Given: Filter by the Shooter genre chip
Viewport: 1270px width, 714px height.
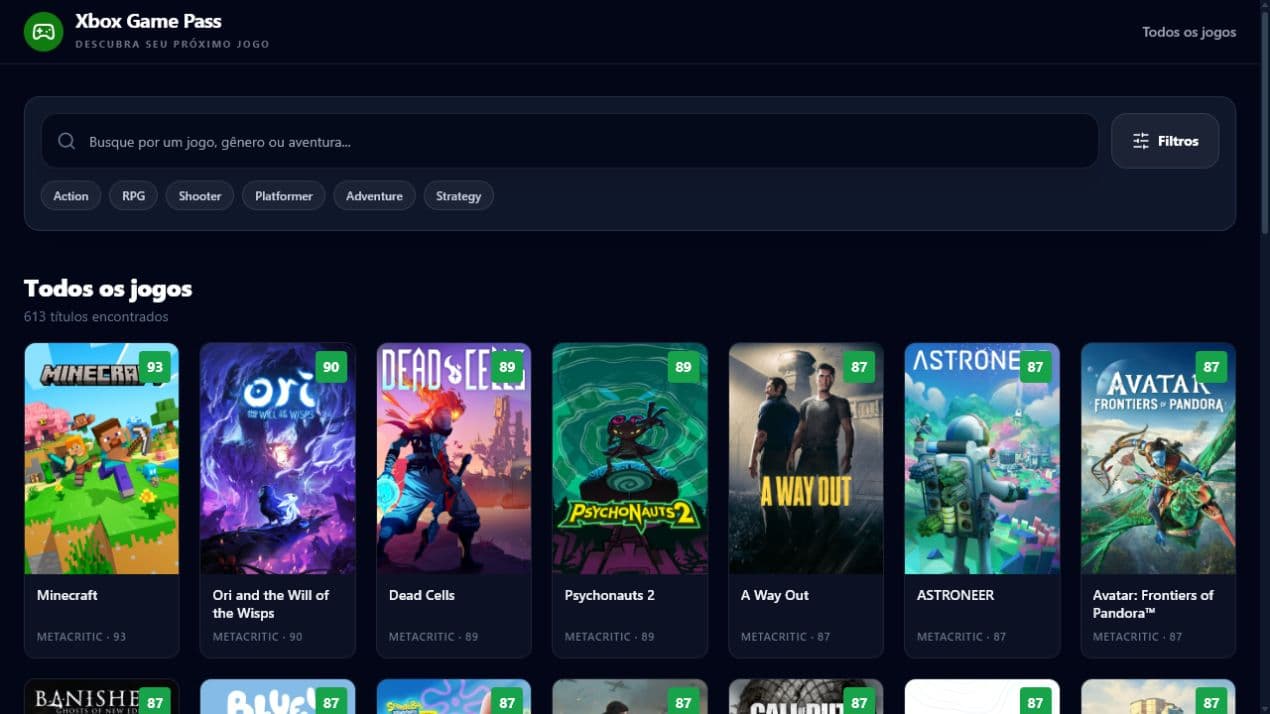Looking at the screenshot, I should 200,196.
